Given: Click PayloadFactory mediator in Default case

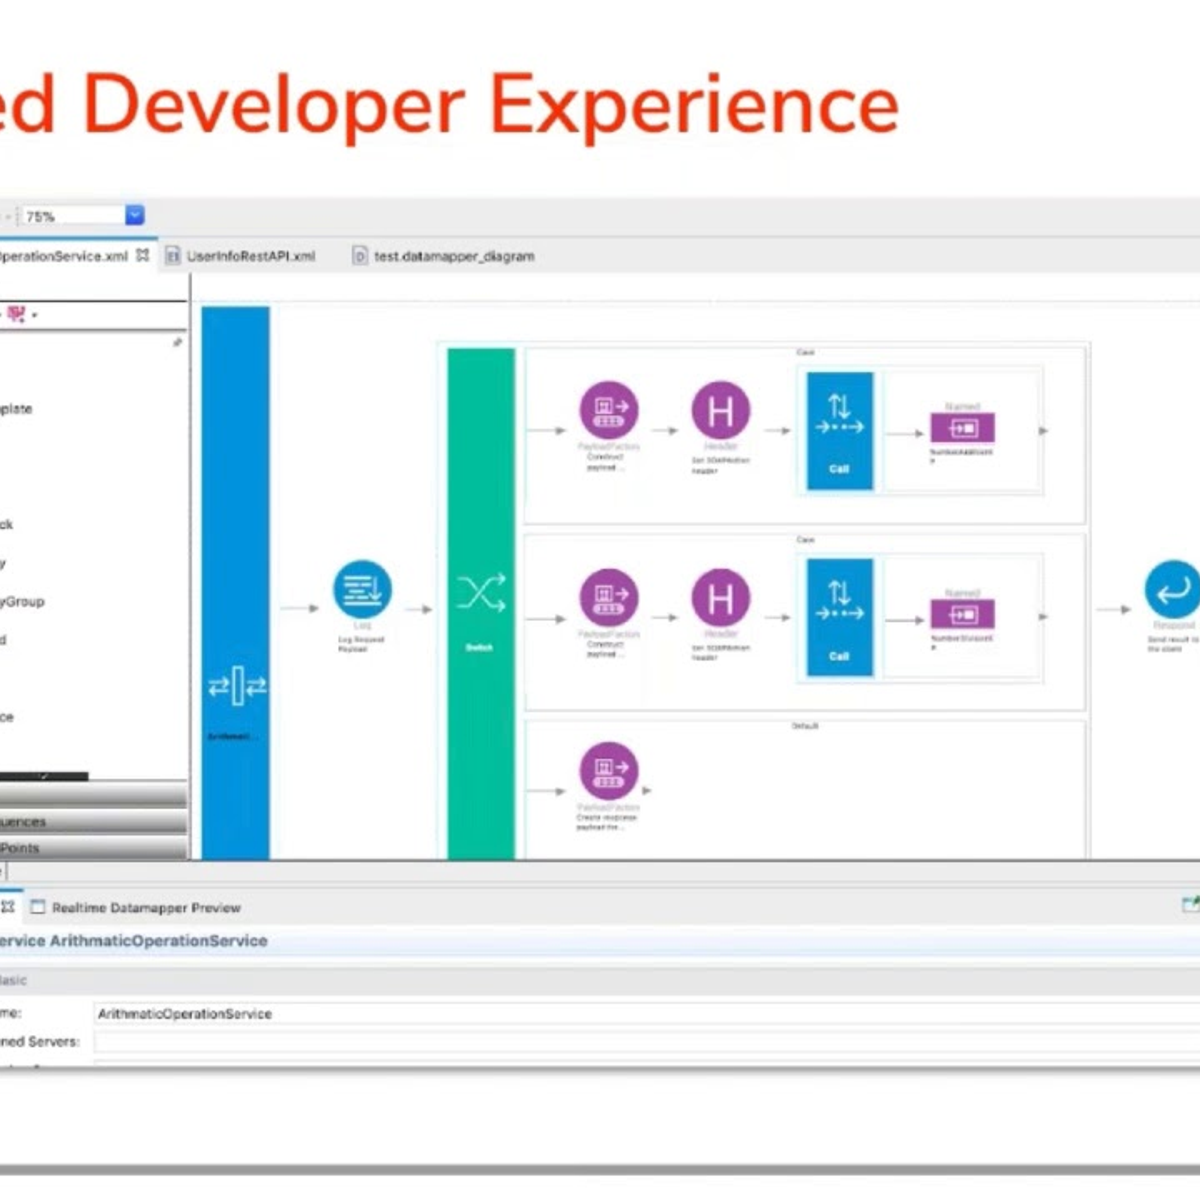Looking at the screenshot, I should pos(608,771).
